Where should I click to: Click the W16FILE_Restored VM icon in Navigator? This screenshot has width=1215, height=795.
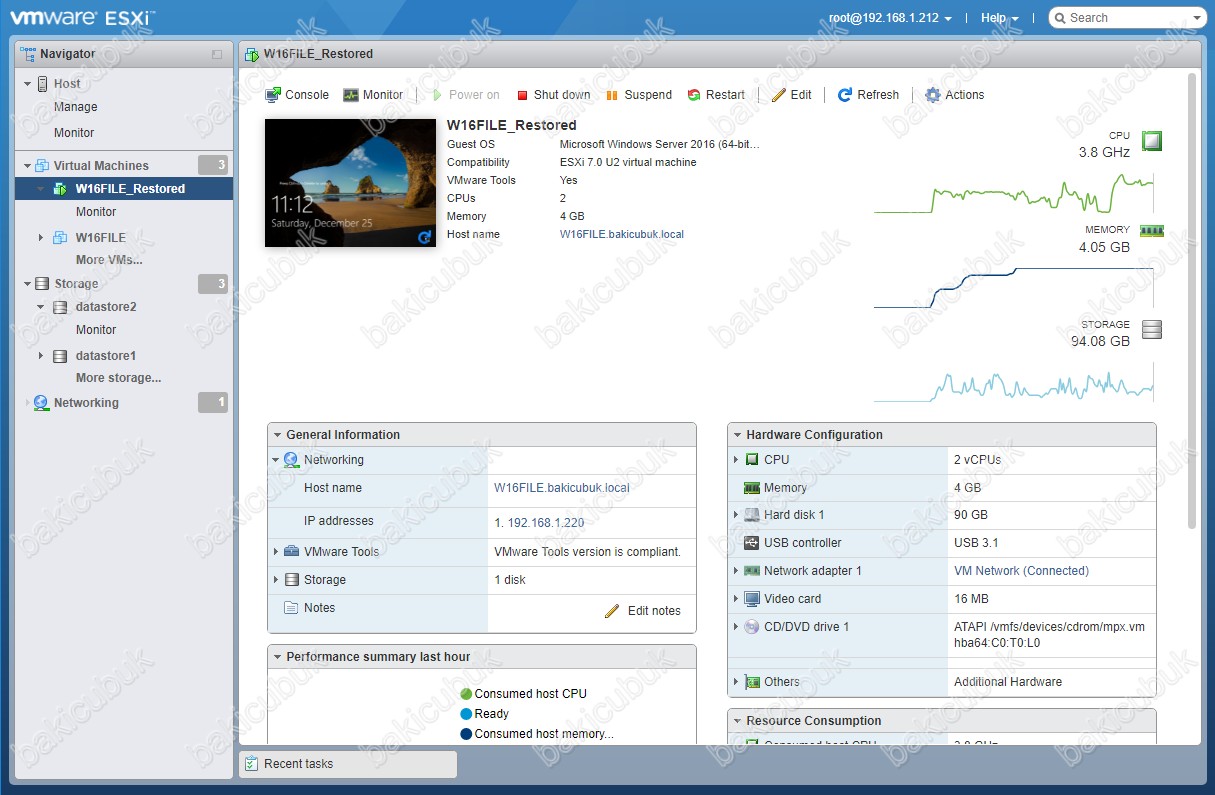60,189
